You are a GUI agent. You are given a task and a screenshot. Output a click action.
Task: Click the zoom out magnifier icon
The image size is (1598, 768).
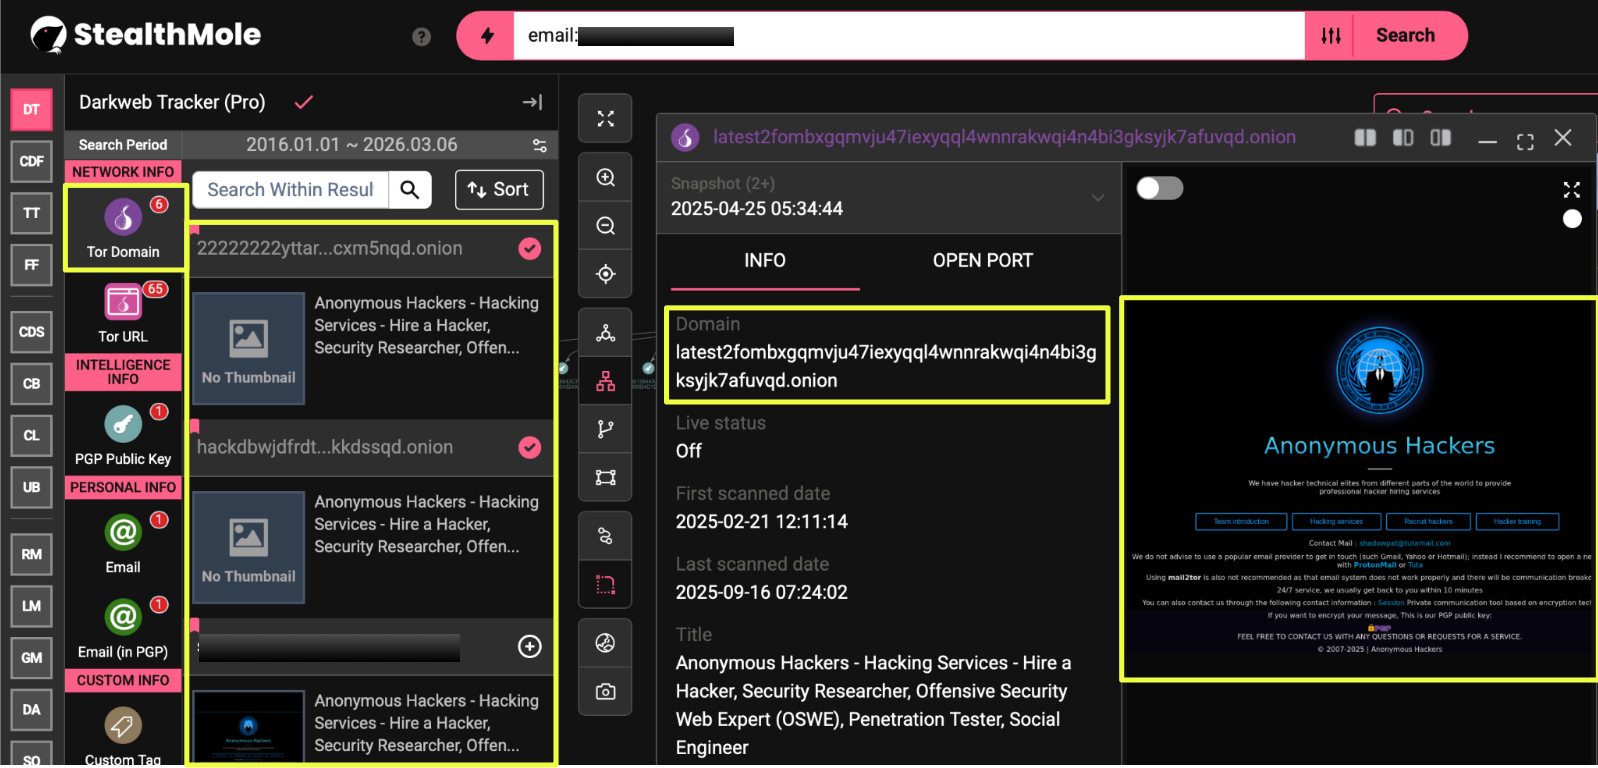click(605, 226)
